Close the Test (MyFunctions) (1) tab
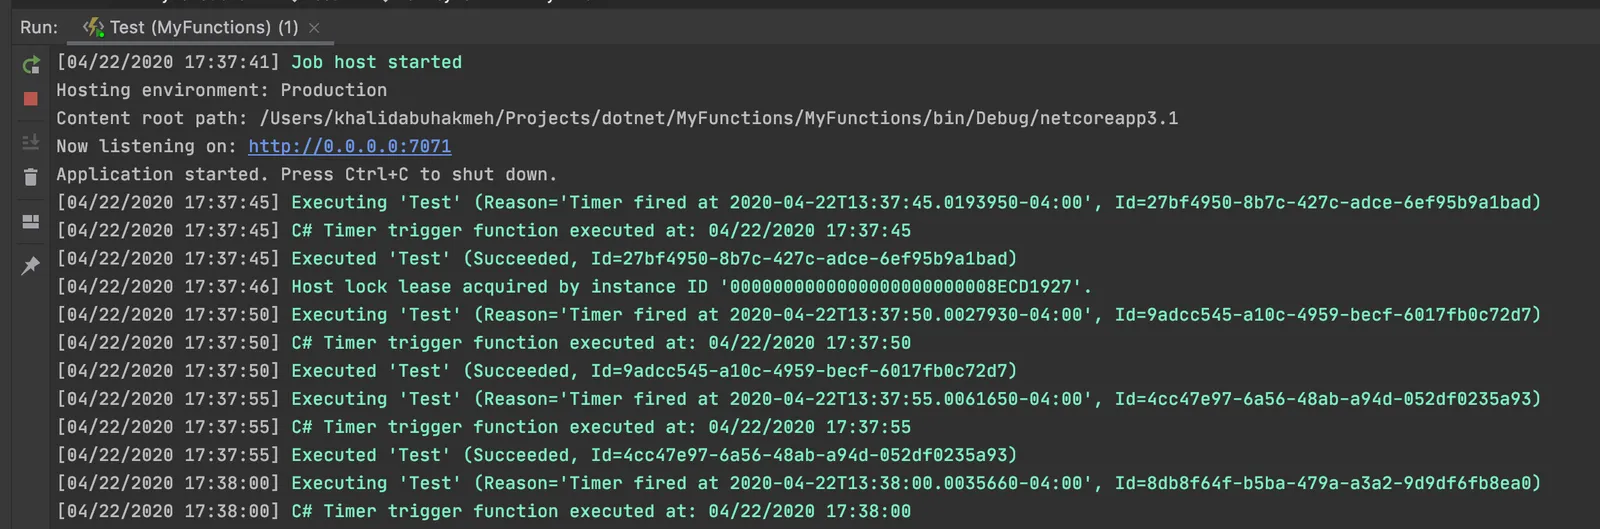This screenshot has width=1600, height=529. [314, 28]
